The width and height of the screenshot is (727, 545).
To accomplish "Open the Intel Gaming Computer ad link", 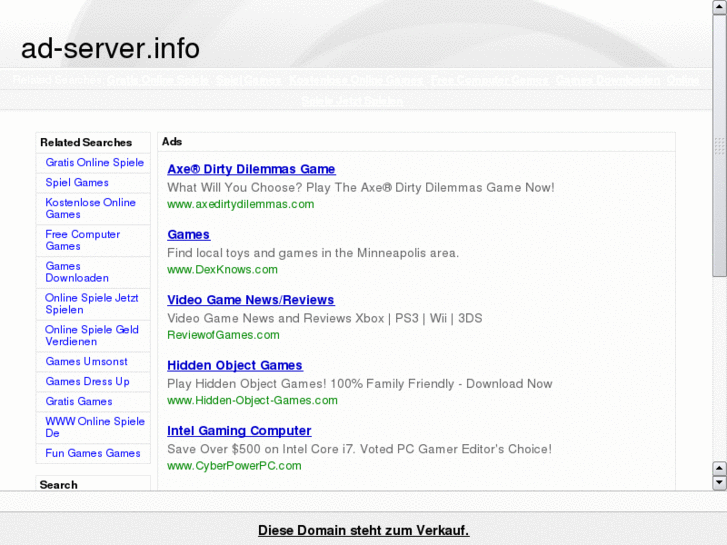I will coord(239,431).
